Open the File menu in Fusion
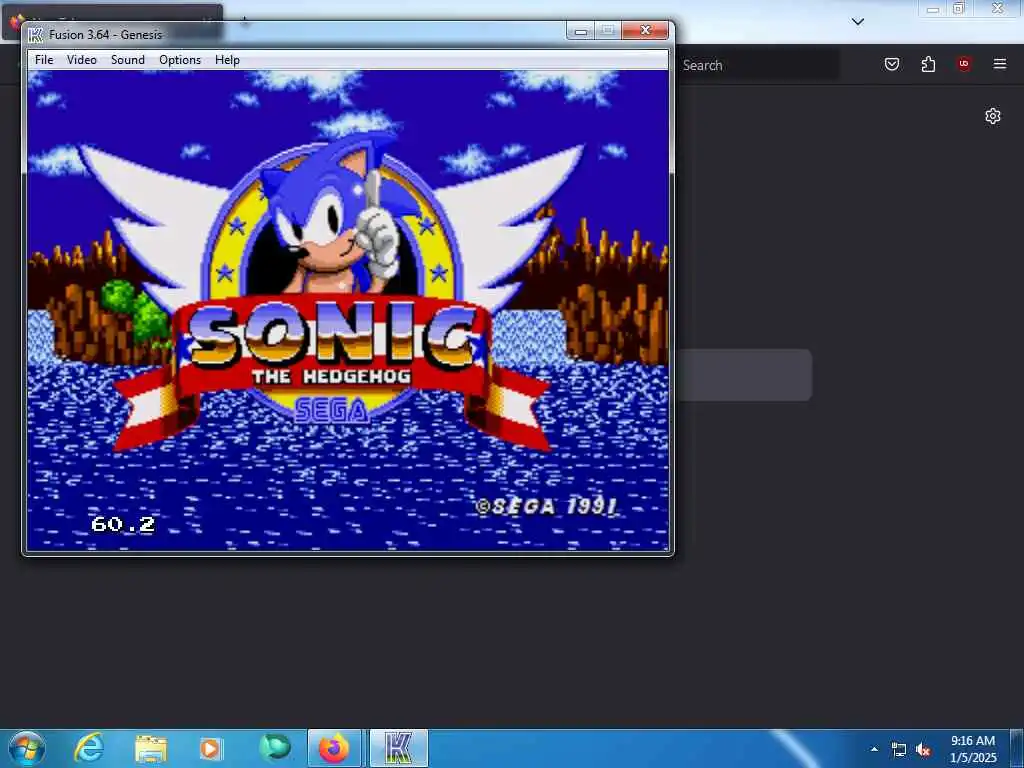 [44, 59]
